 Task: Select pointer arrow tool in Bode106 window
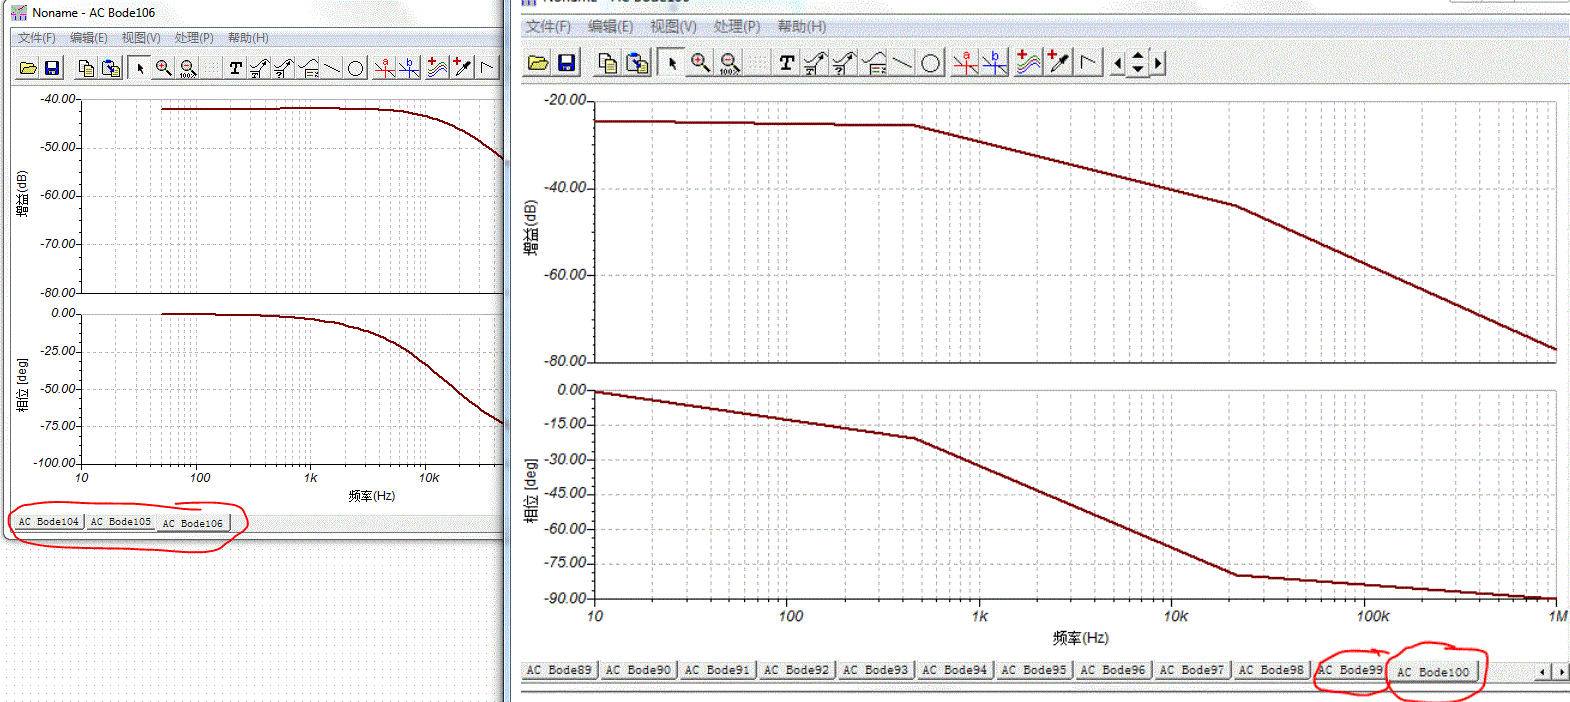(x=140, y=68)
